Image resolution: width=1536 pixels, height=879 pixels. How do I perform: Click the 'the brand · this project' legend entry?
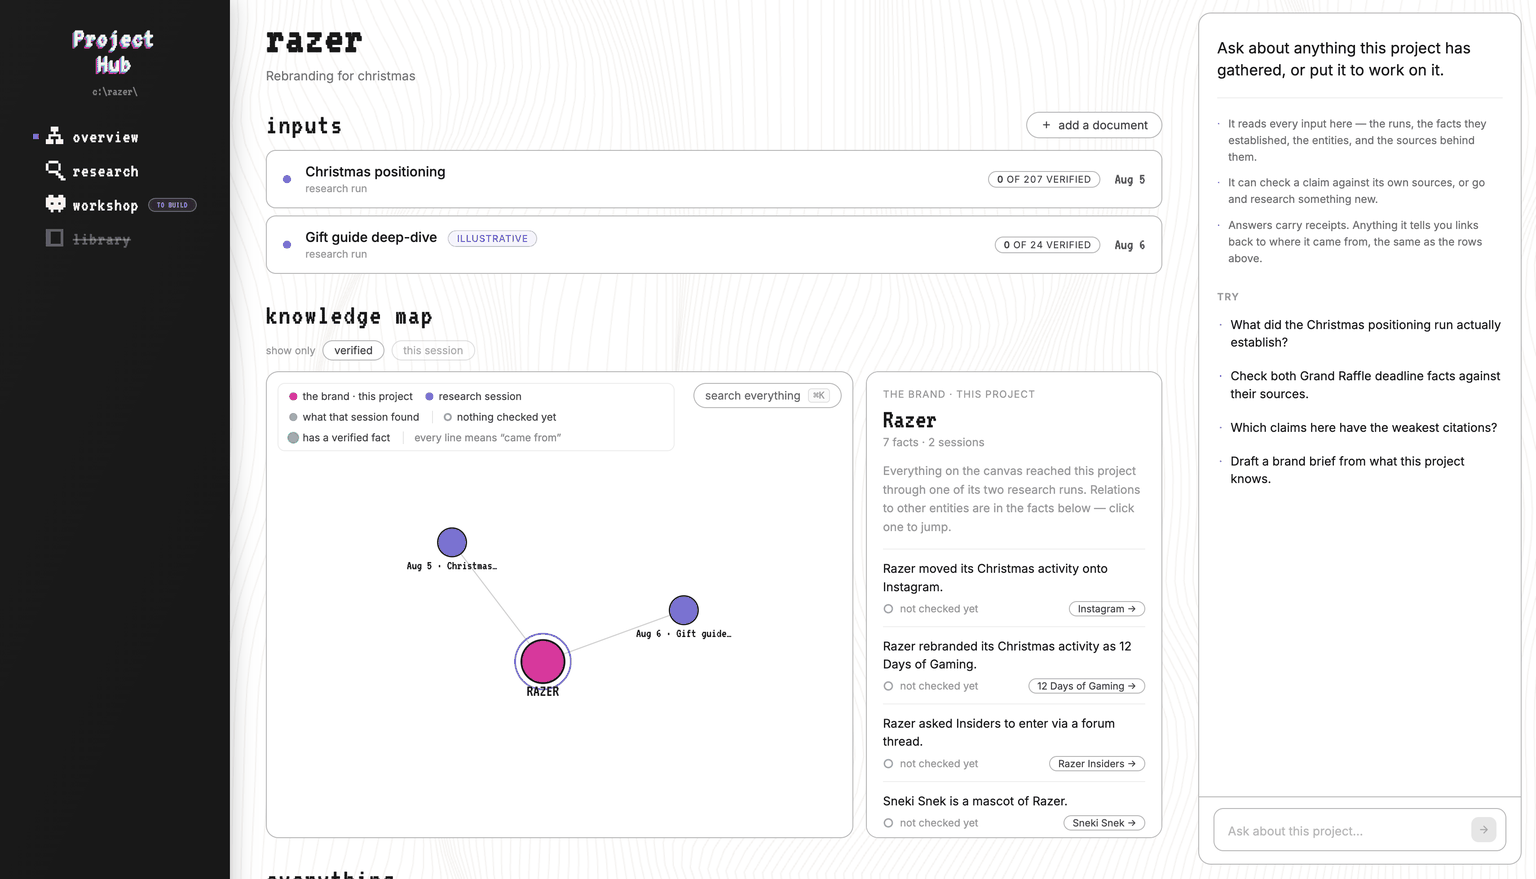pos(350,396)
